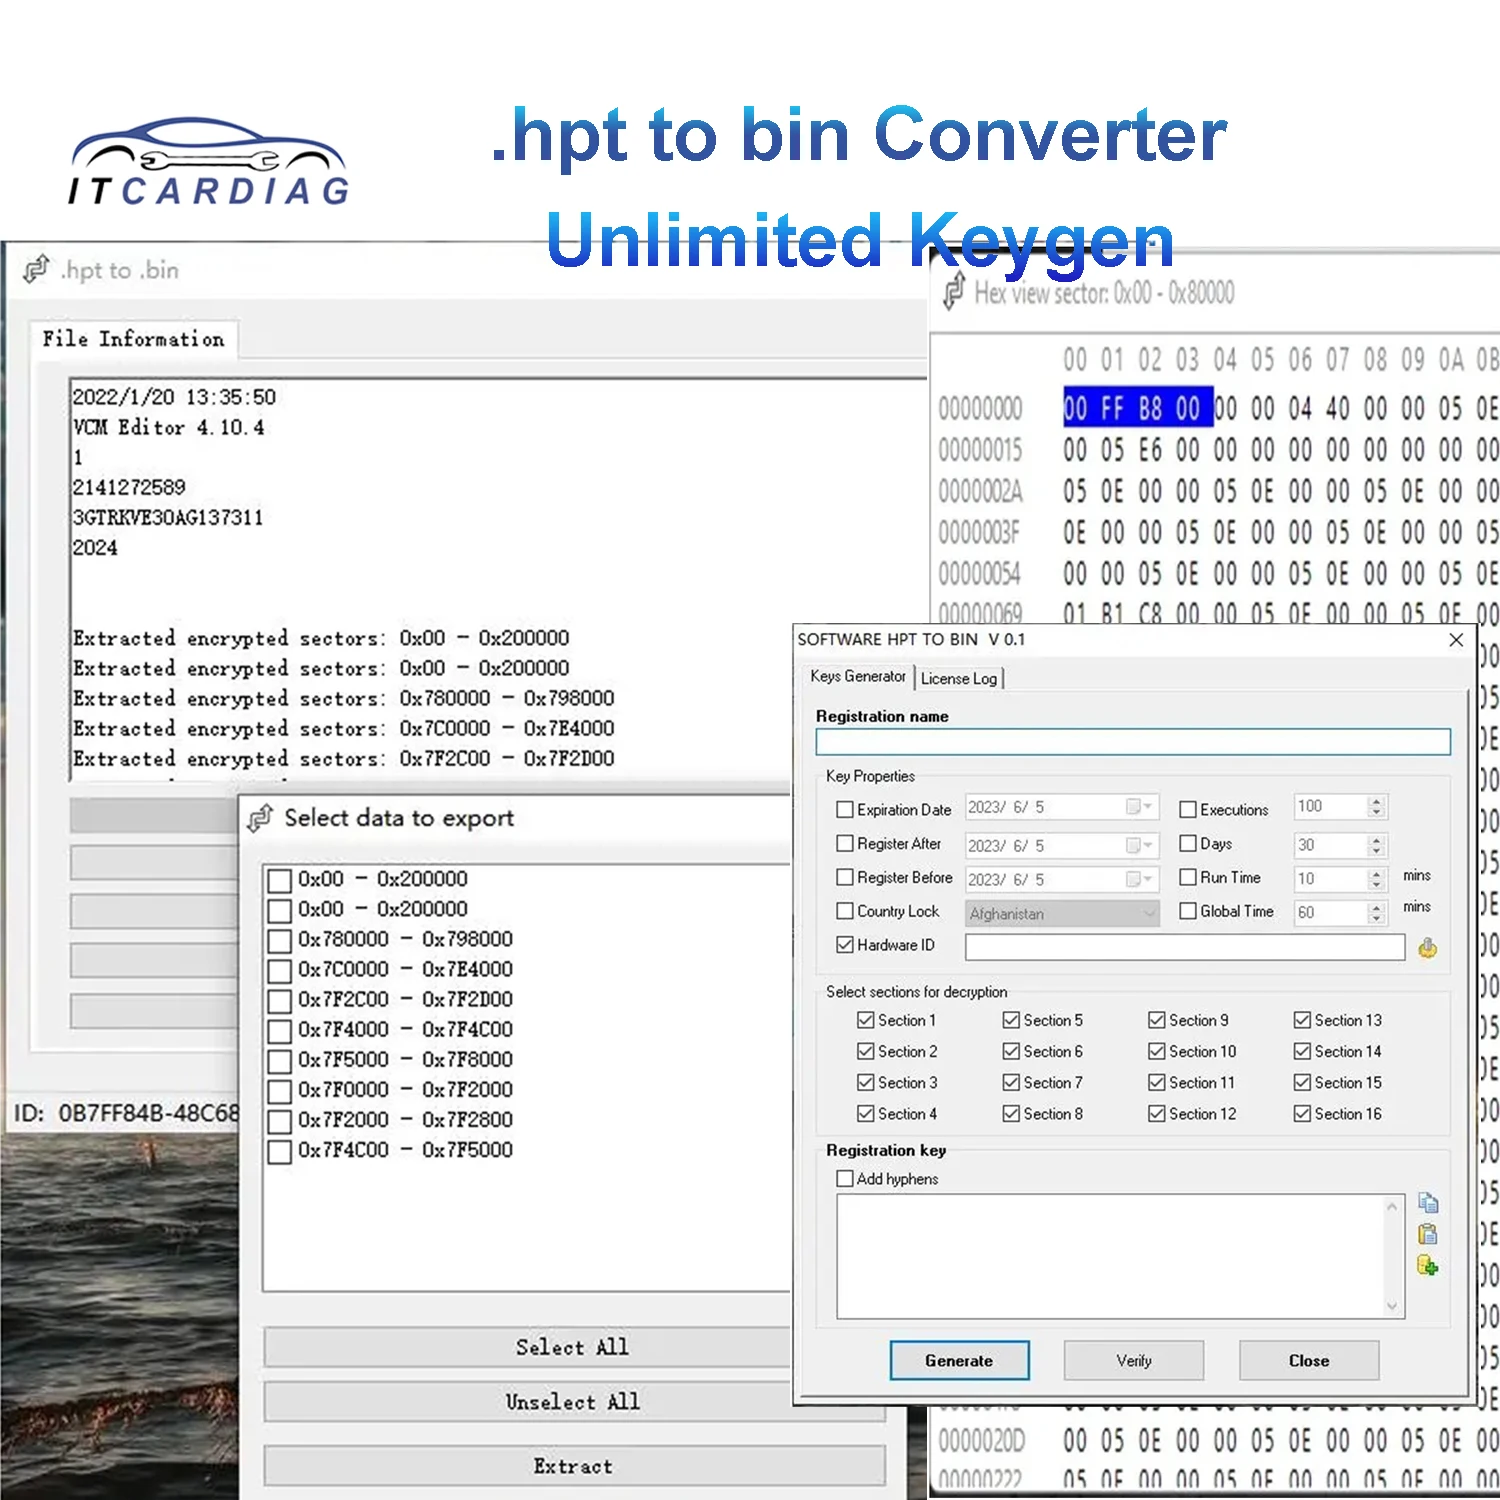The image size is (1500, 1500).
Task: Click the add-to-database icon with green plus
Action: tap(1427, 1266)
